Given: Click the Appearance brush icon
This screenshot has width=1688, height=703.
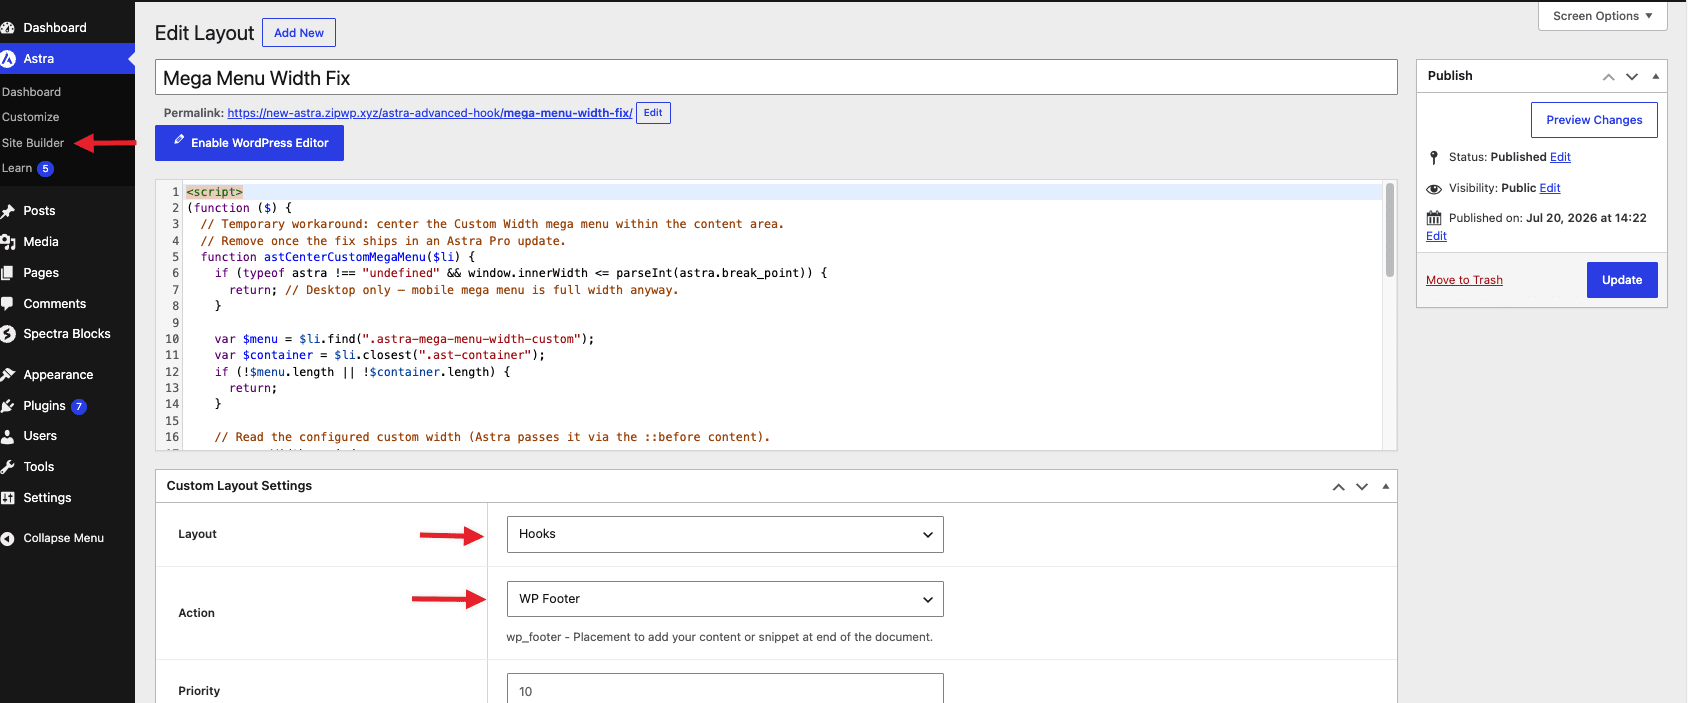Looking at the screenshot, I should (7, 375).
